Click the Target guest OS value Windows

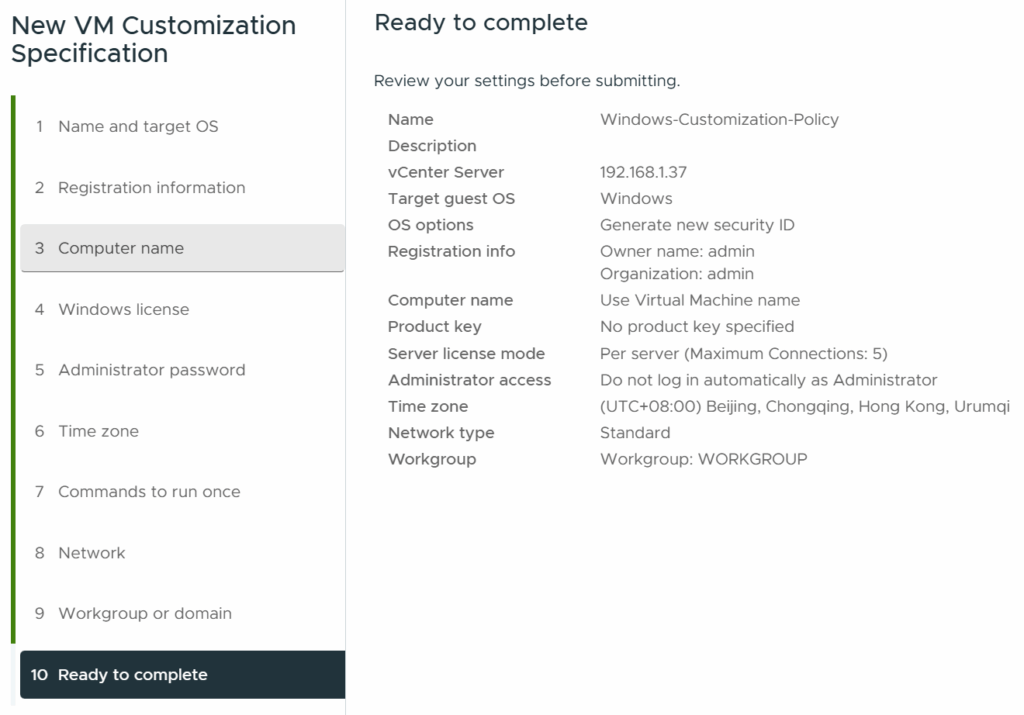pyautogui.click(x=636, y=199)
